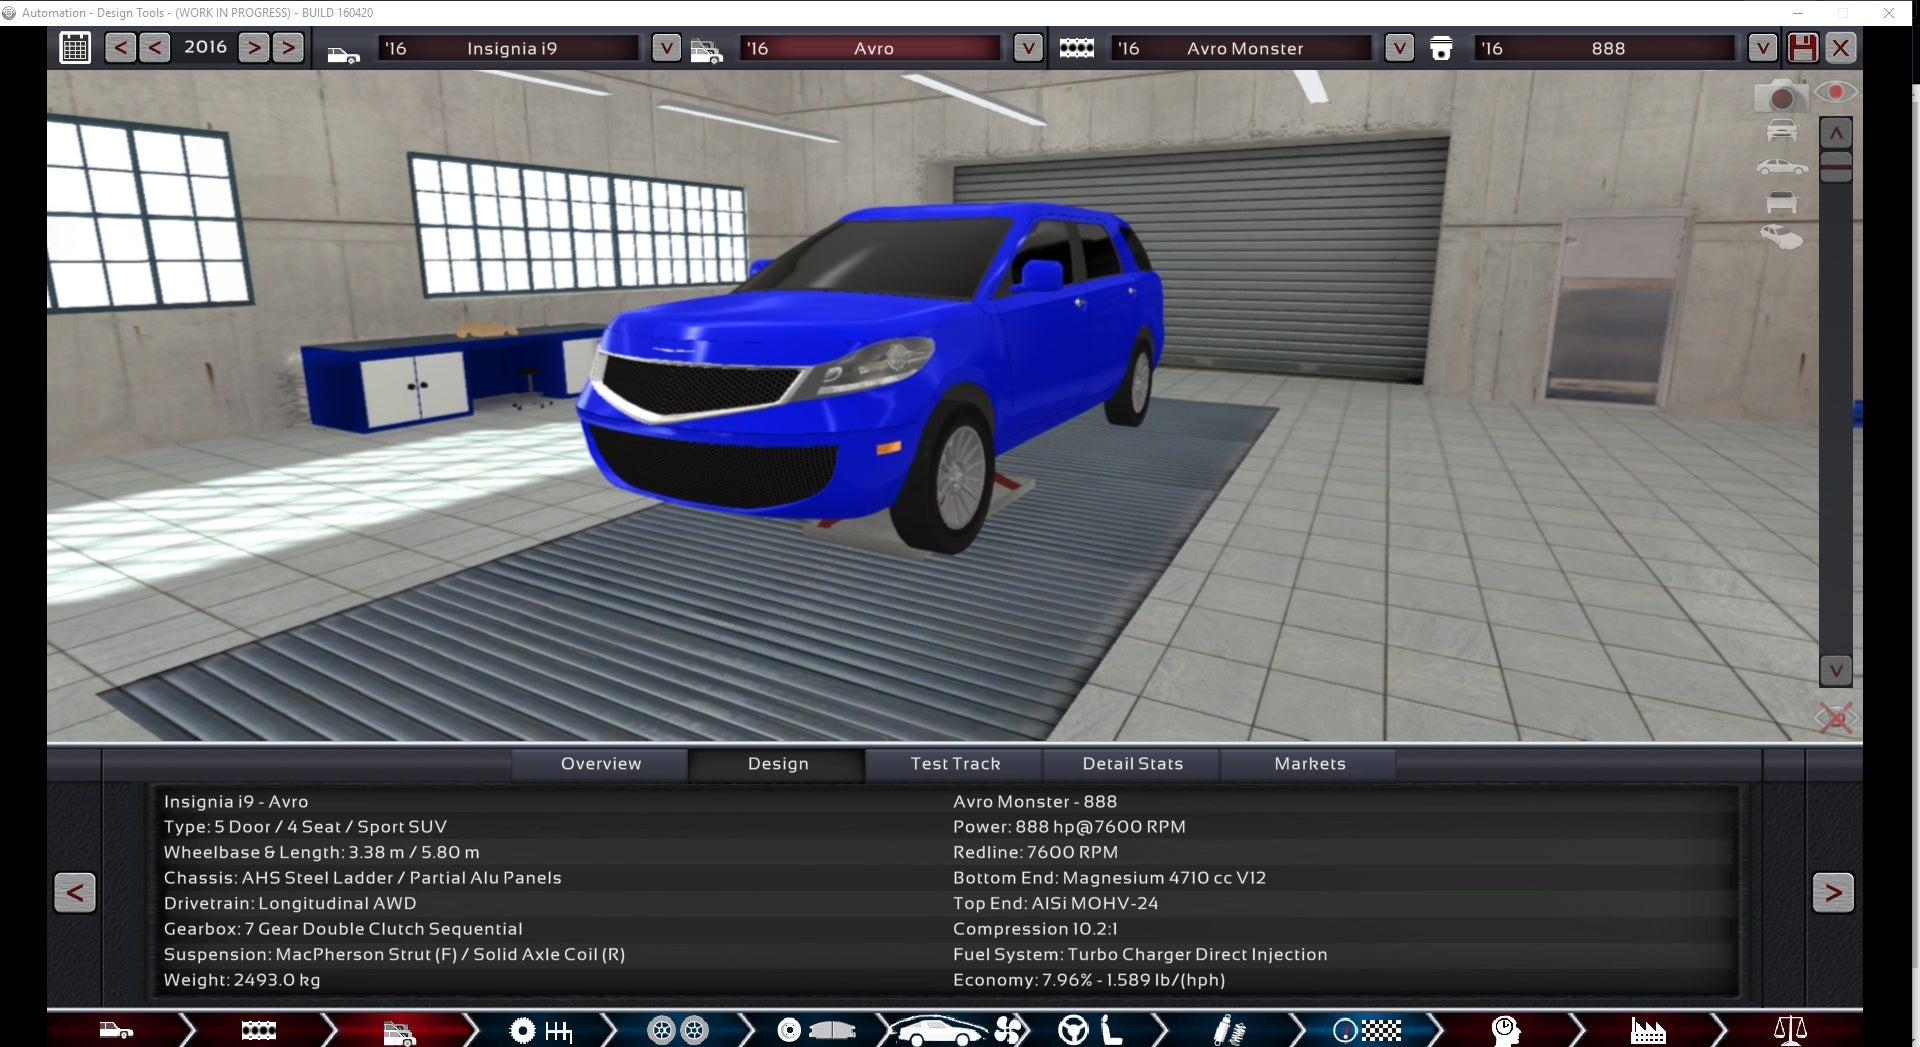The height and width of the screenshot is (1047, 1920).
Task: Open the car model step in bottom bar
Action: 116,1030
